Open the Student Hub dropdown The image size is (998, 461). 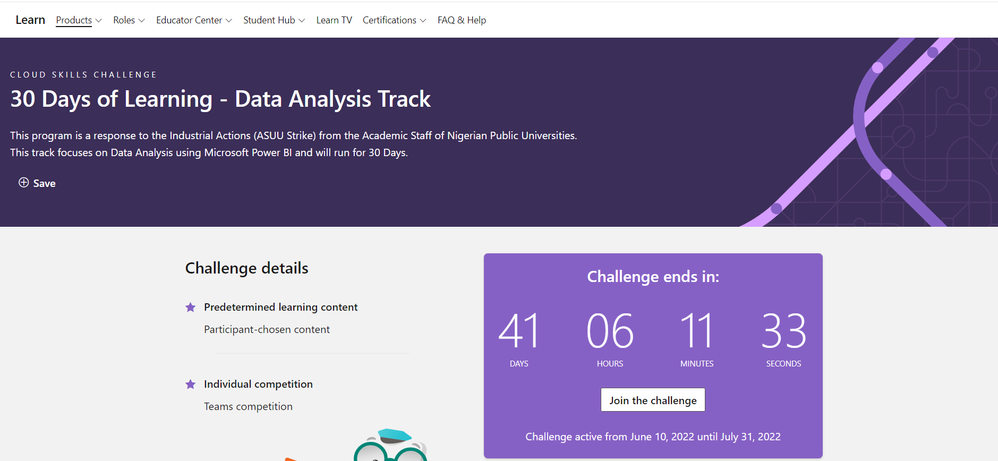(x=274, y=20)
